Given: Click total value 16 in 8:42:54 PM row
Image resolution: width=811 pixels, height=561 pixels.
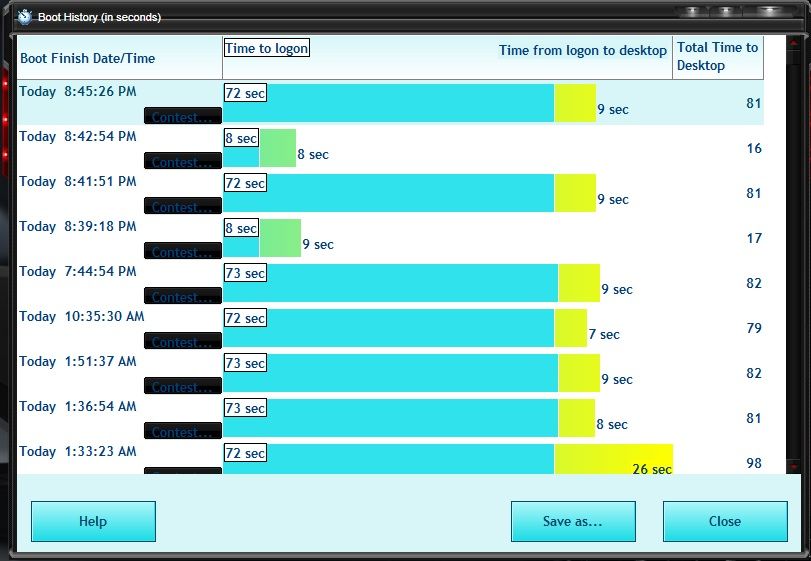Looking at the screenshot, I should point(754,148).
